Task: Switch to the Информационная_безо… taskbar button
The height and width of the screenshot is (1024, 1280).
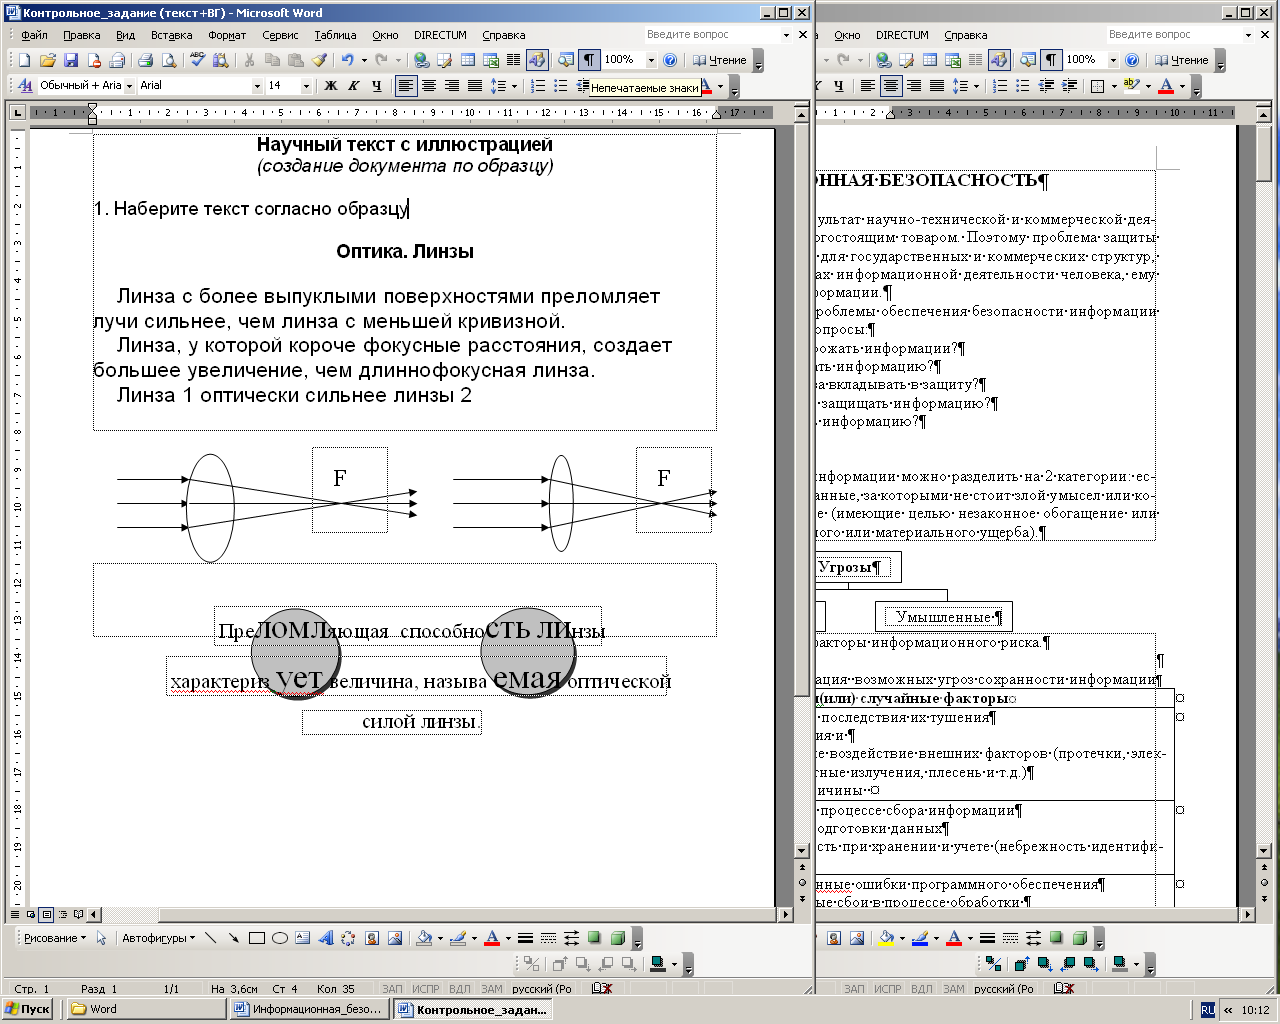Action: tap(309, 1009)
